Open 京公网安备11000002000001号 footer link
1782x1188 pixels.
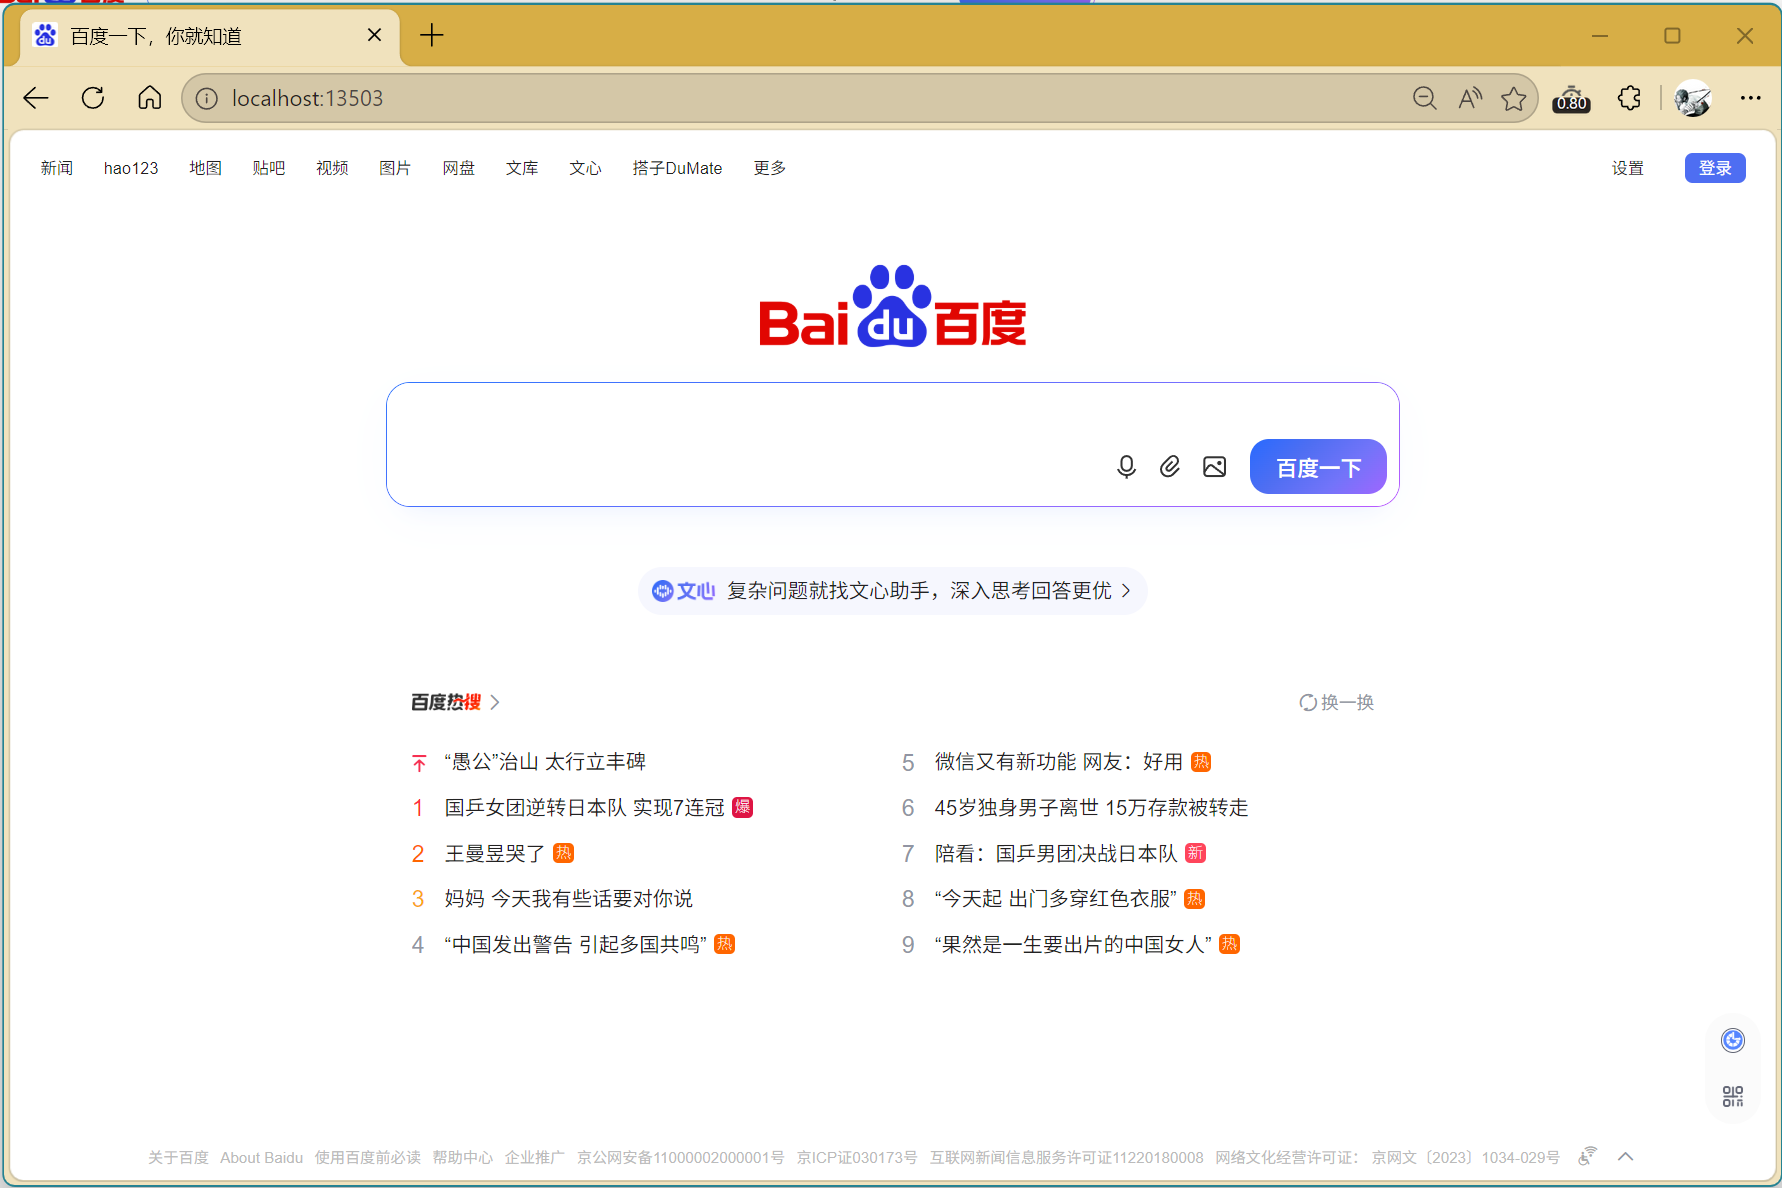pos(681,1157)
